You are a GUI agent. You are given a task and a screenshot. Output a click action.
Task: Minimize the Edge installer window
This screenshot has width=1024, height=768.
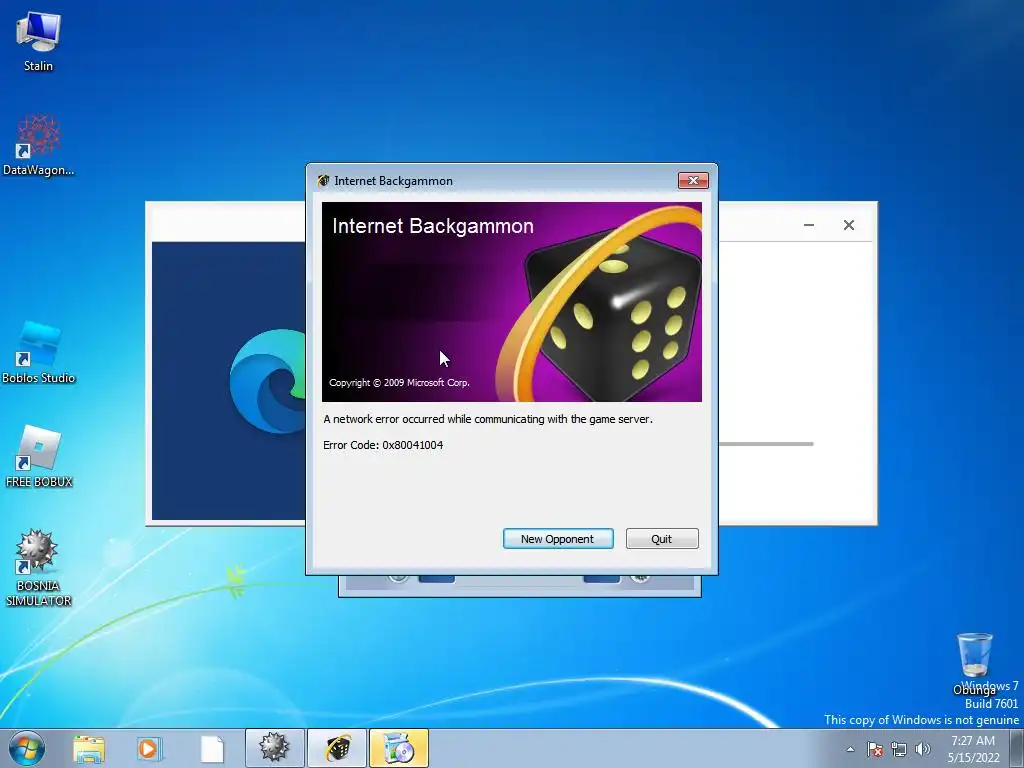pos(808,225)
